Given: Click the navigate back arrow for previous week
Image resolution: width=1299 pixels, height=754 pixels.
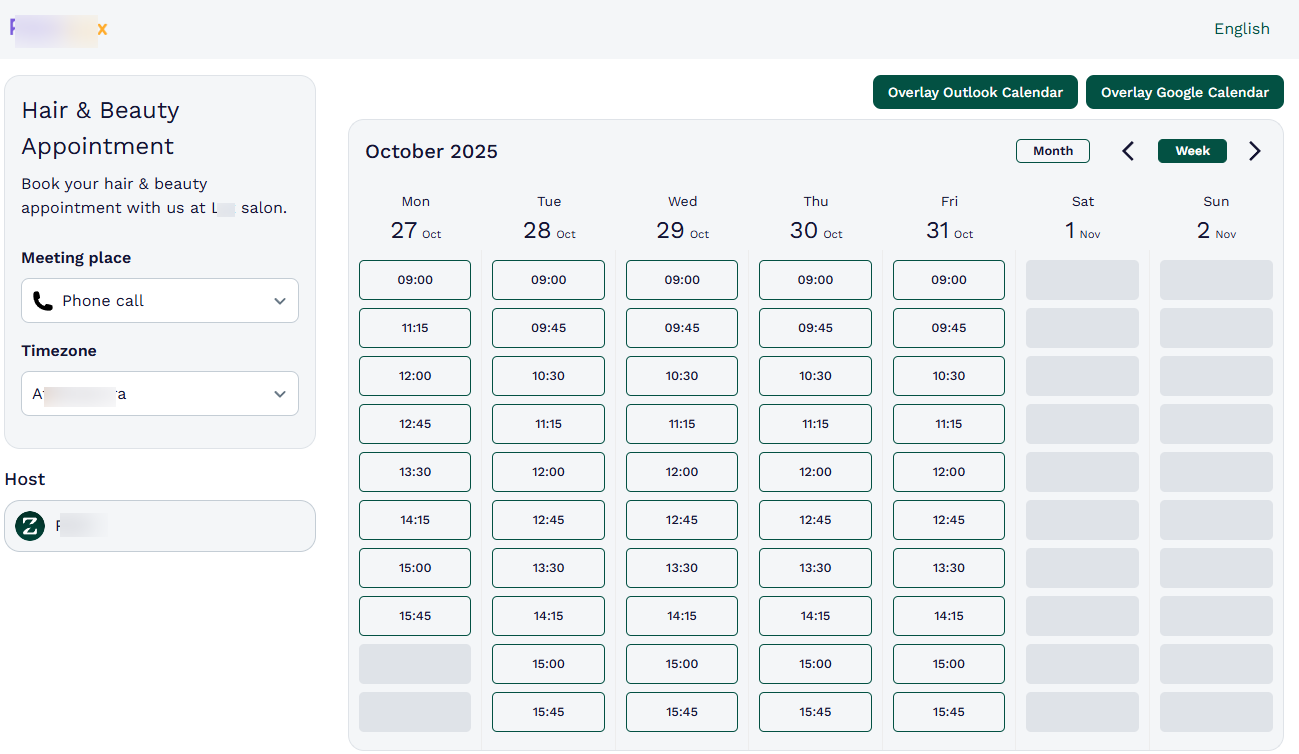Looking at the screenshot, I should tap(1127, 150).
